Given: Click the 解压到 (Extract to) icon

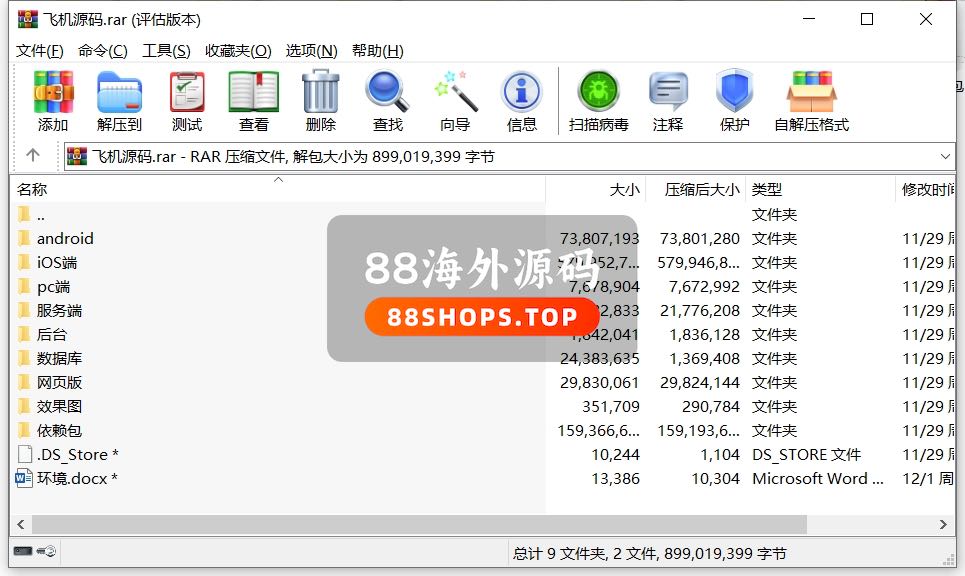Looking at the screenshot, I should [119, 101].
